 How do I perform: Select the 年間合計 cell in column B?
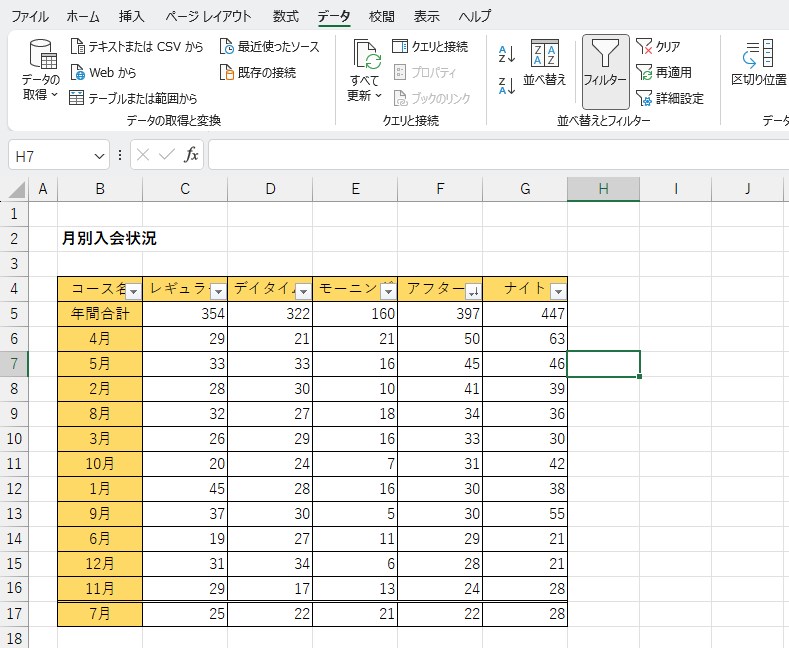pyautogui.click(x=100, y=313)
